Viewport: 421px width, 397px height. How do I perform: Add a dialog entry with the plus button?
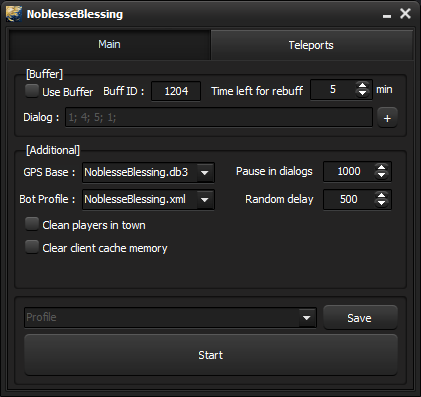click(387, 118)
